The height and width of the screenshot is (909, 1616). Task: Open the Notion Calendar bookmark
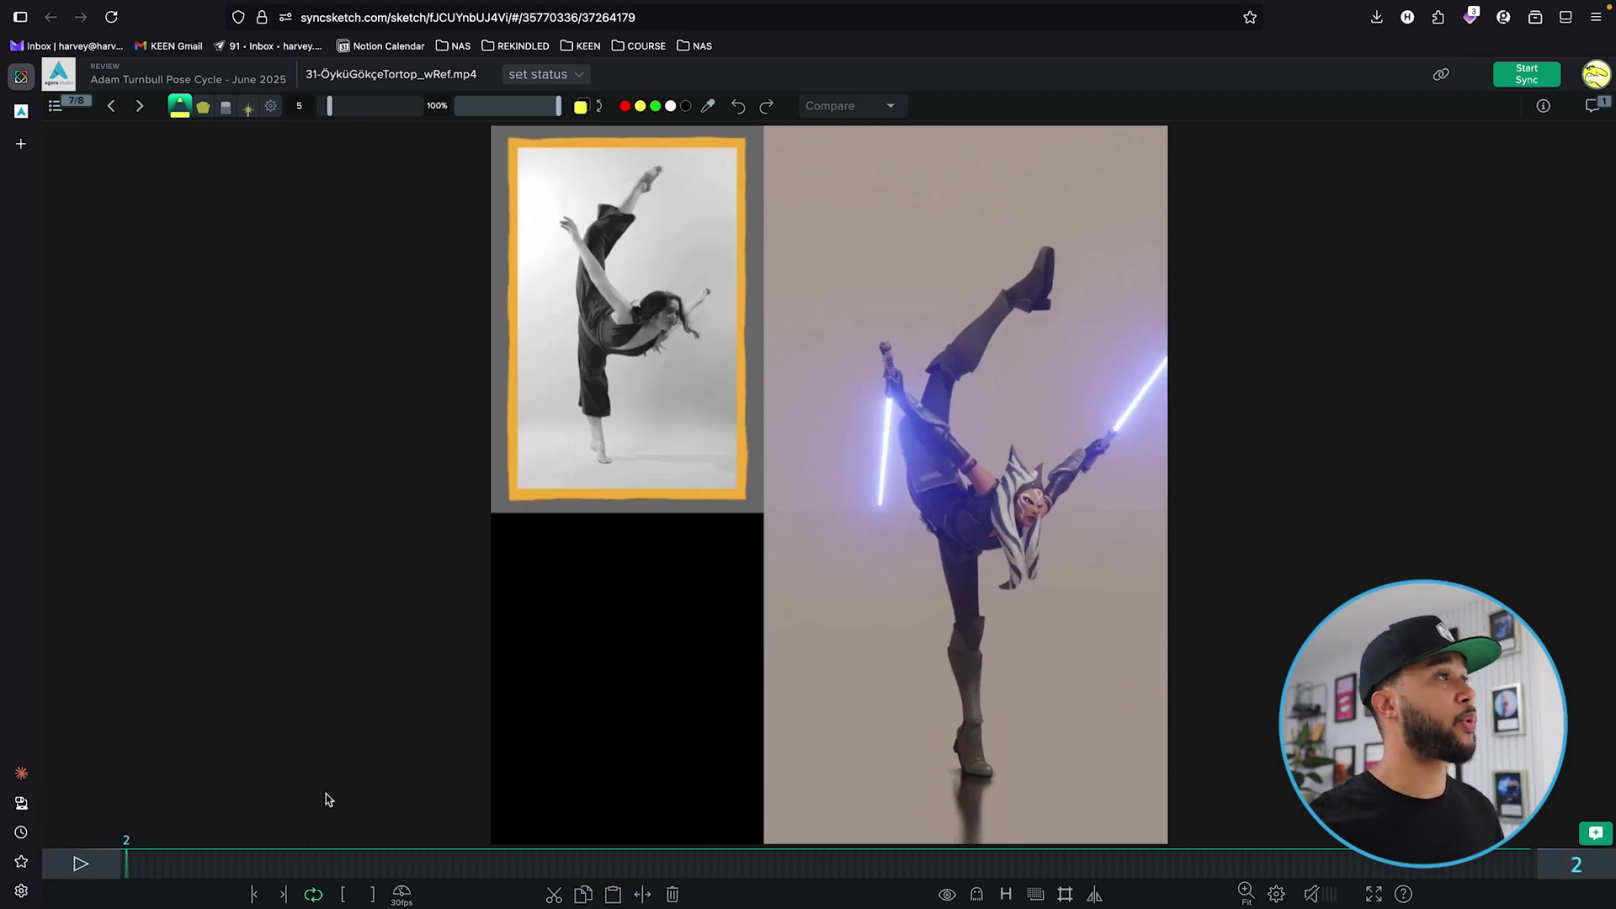coord(380,46)
